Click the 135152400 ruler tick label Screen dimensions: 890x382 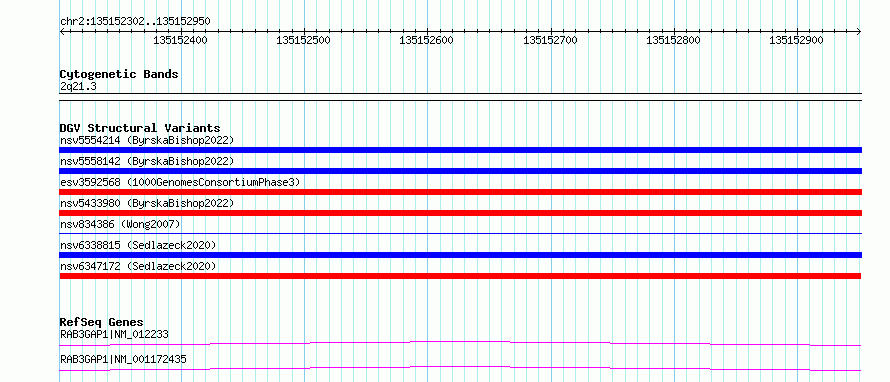[180, 40]
